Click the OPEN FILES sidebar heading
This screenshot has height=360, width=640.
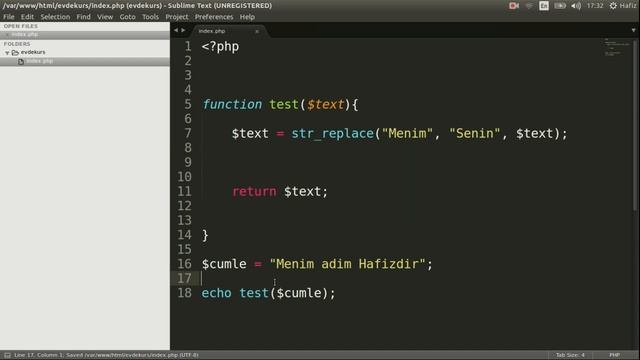point(20,26)
